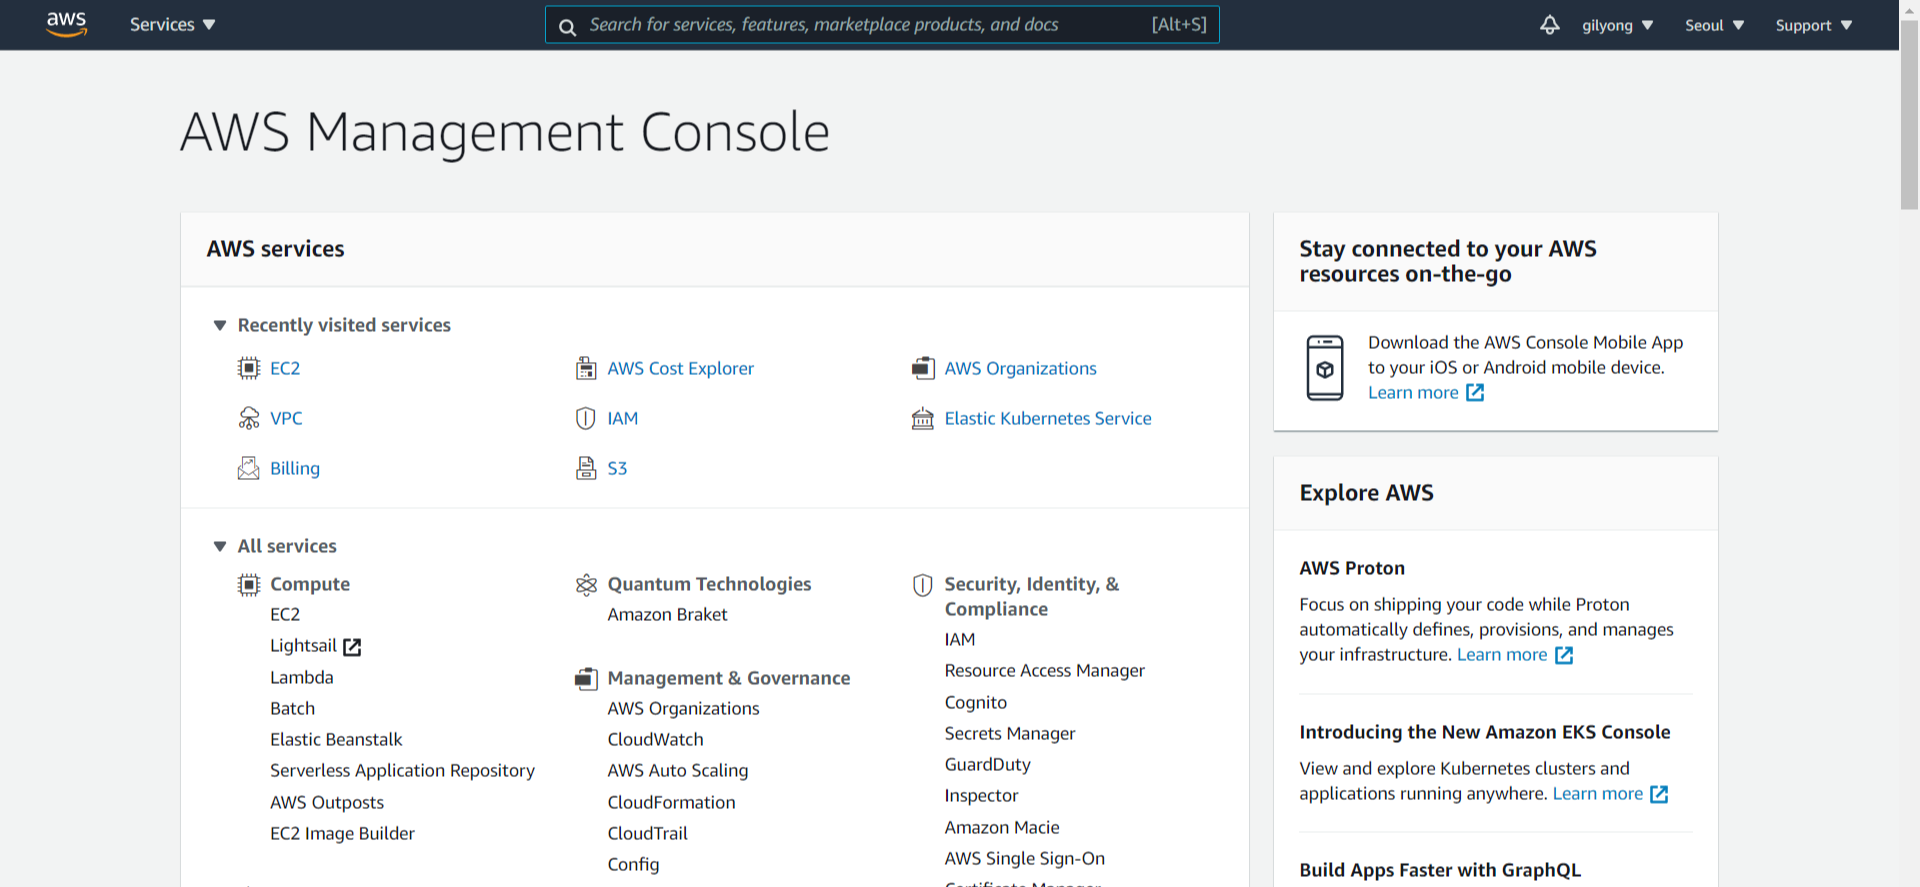The image size is (1920, 887).
Task: Open the Billing link
Action: click(295, 468)
